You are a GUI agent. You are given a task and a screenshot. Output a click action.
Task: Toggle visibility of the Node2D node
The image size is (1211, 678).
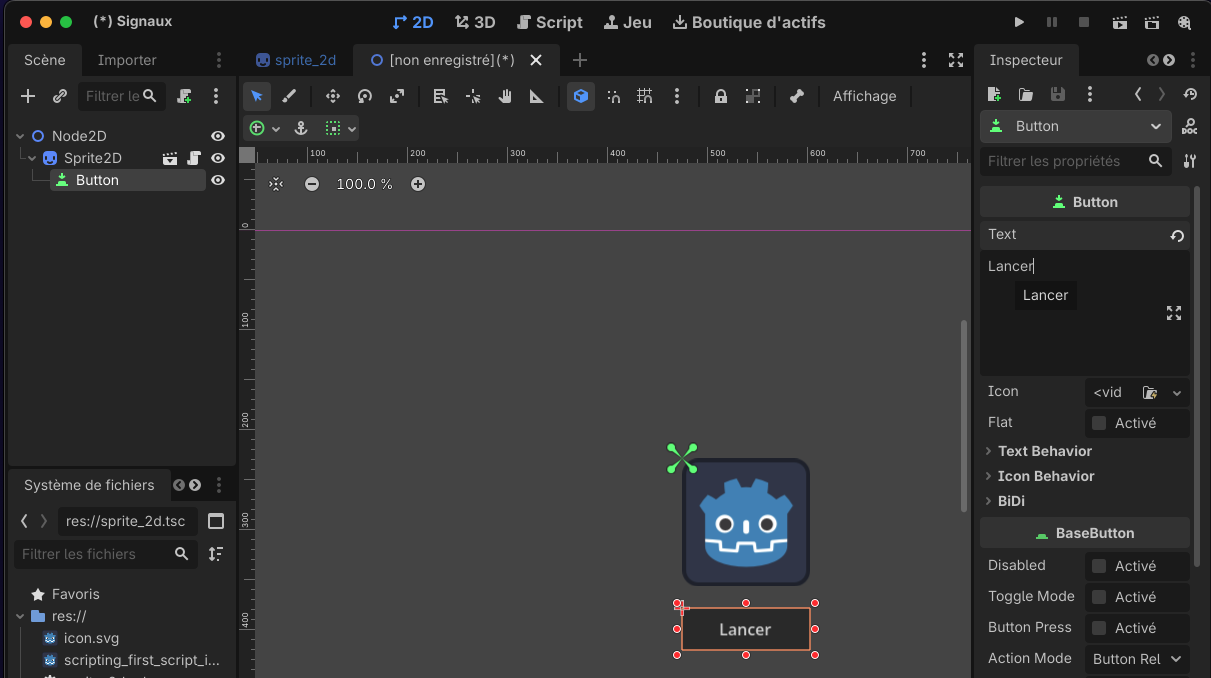click(218, 136)
